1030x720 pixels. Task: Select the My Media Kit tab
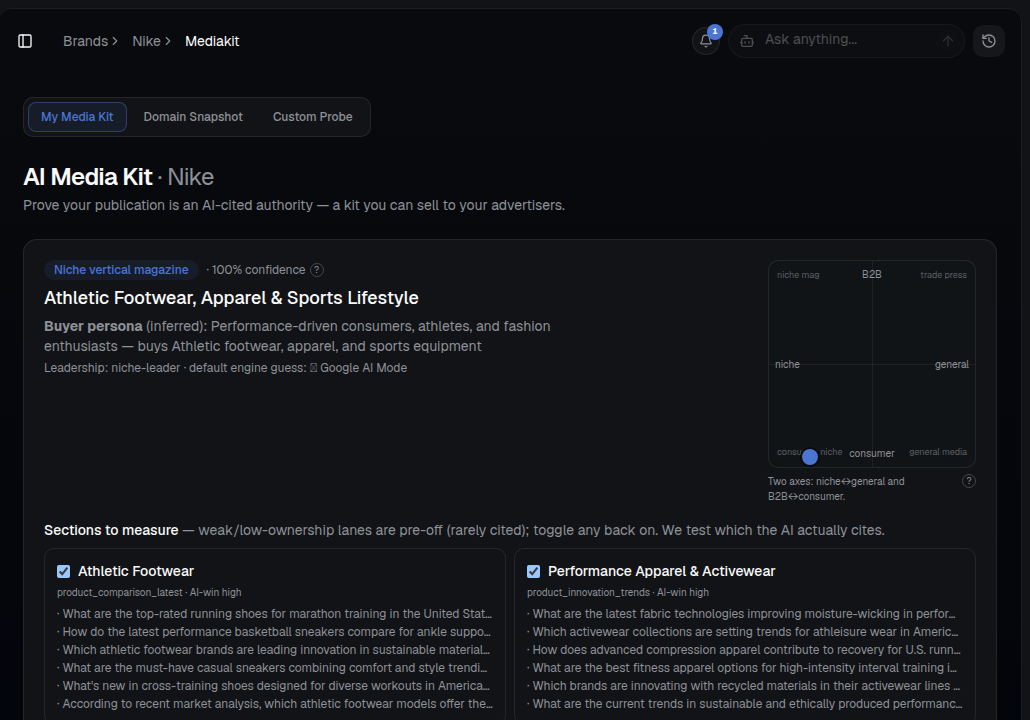77,117
